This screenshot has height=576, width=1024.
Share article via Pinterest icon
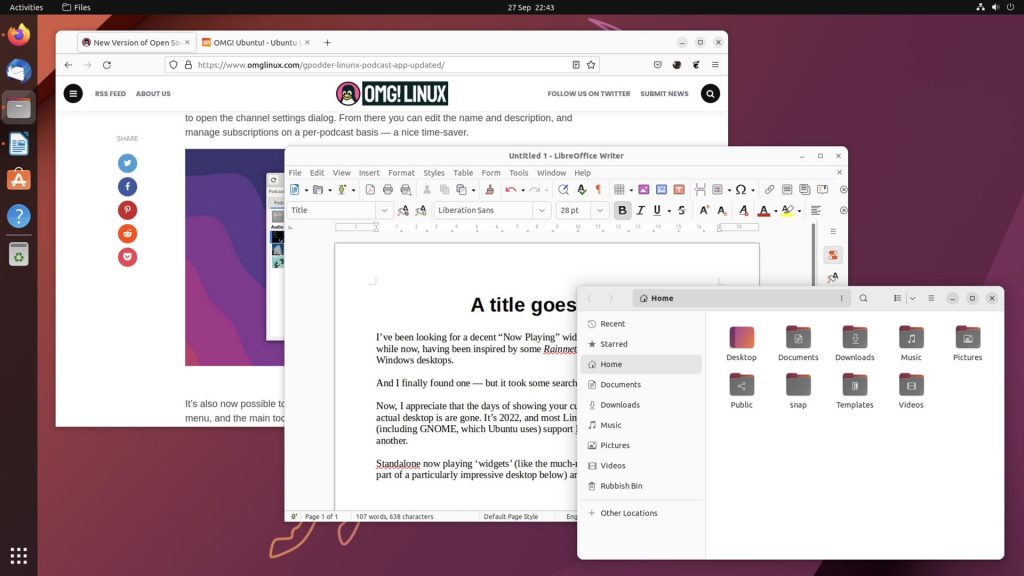pyautogui.click(x=127, y=210)
